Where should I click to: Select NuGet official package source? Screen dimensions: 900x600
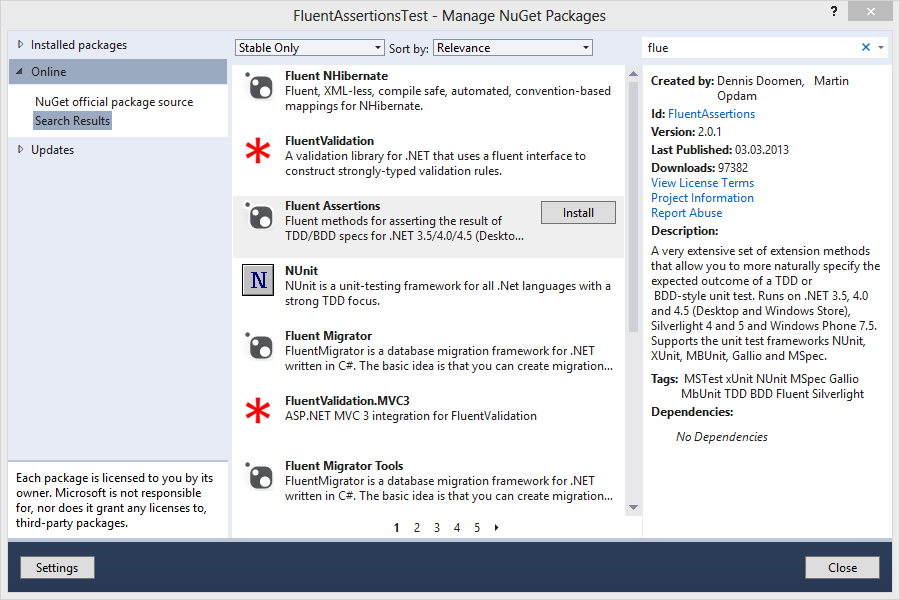[x=114, y=102]
